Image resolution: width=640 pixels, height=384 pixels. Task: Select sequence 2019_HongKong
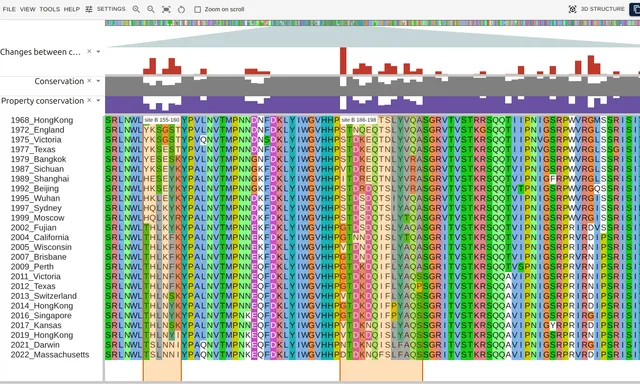click(x=42, y=335)
